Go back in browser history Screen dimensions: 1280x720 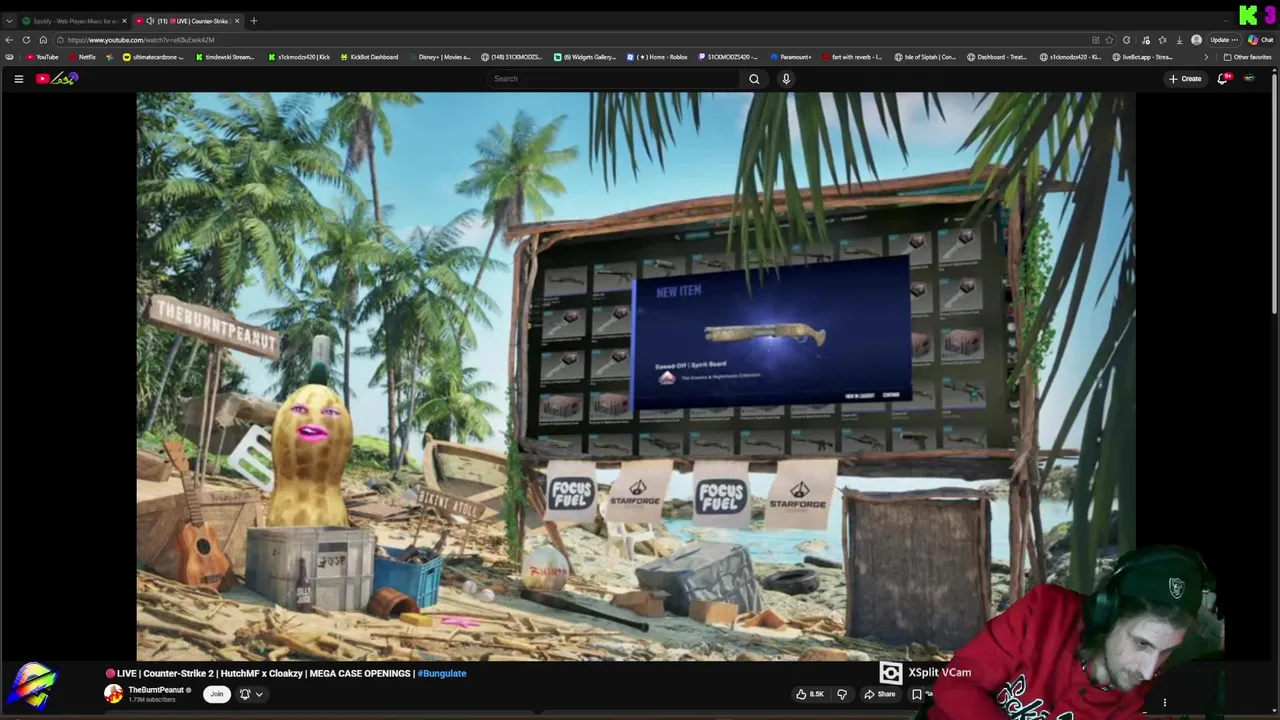9,40
